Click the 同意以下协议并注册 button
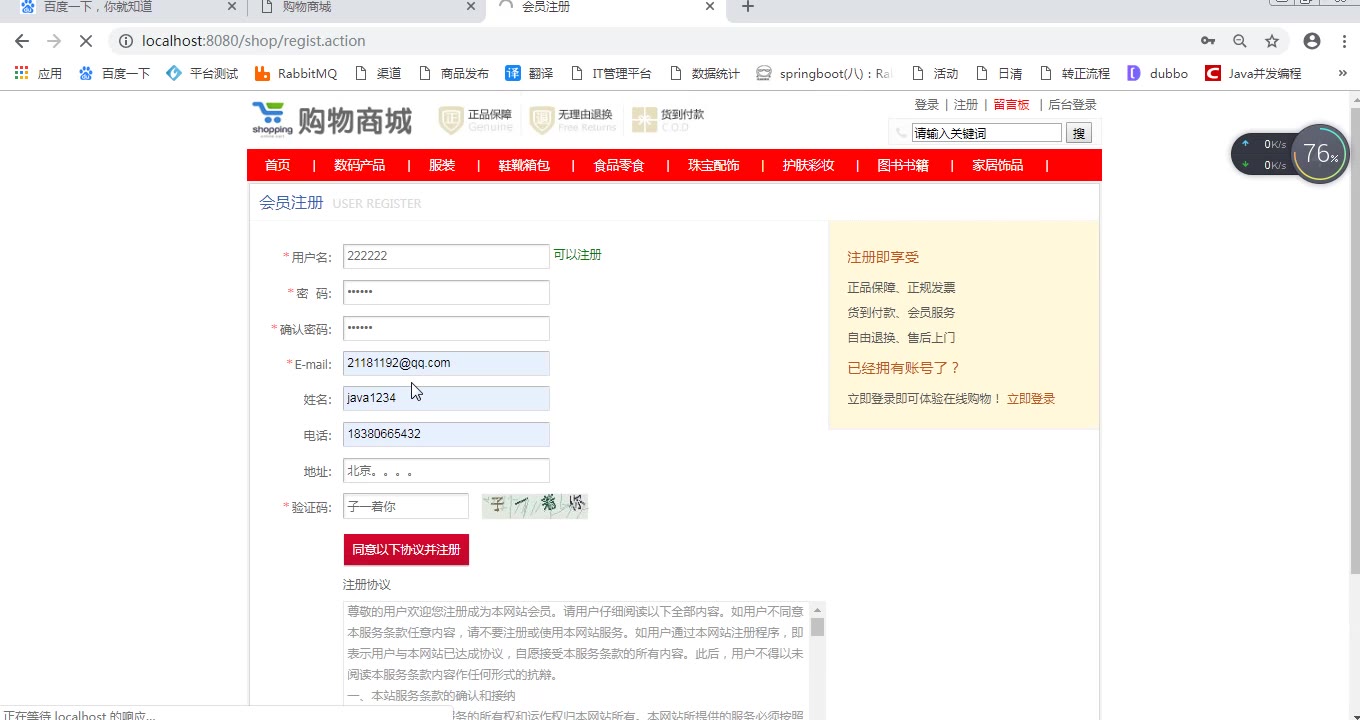The image size is (1360, 720). point(406,550)
